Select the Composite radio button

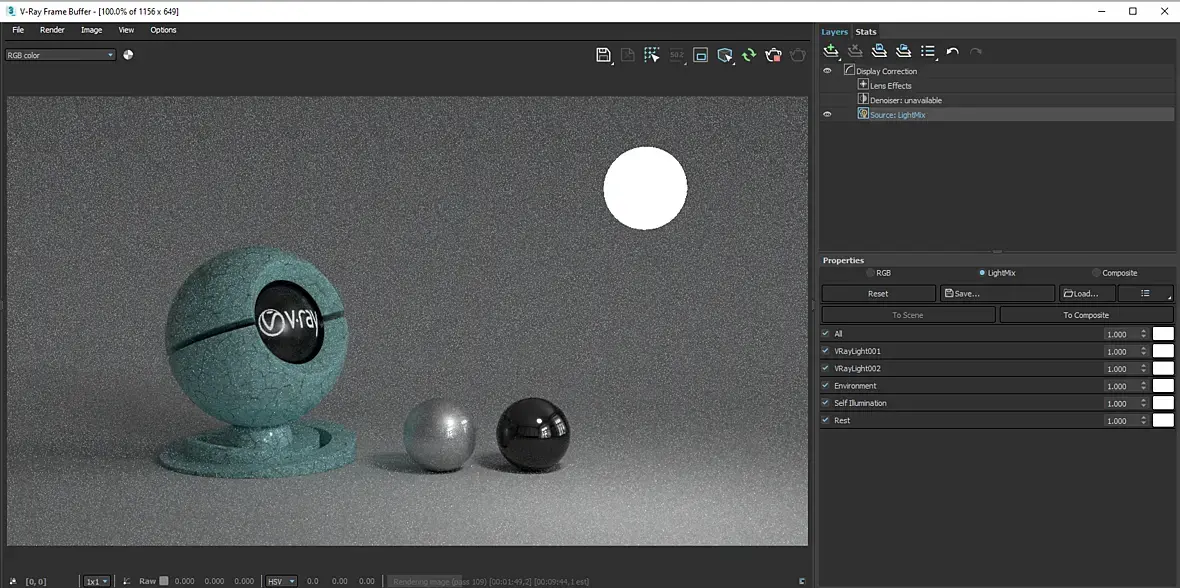[x=1096, y=273]
